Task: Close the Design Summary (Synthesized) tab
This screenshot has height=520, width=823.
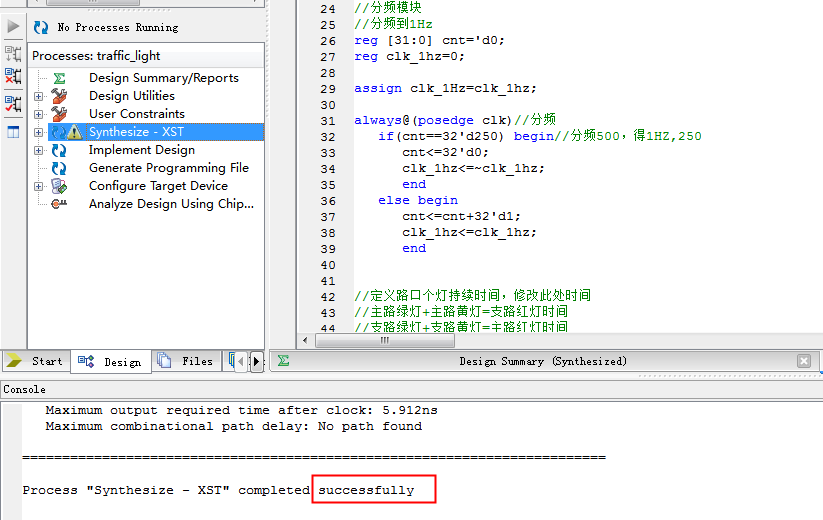Action: click(804, 360)
